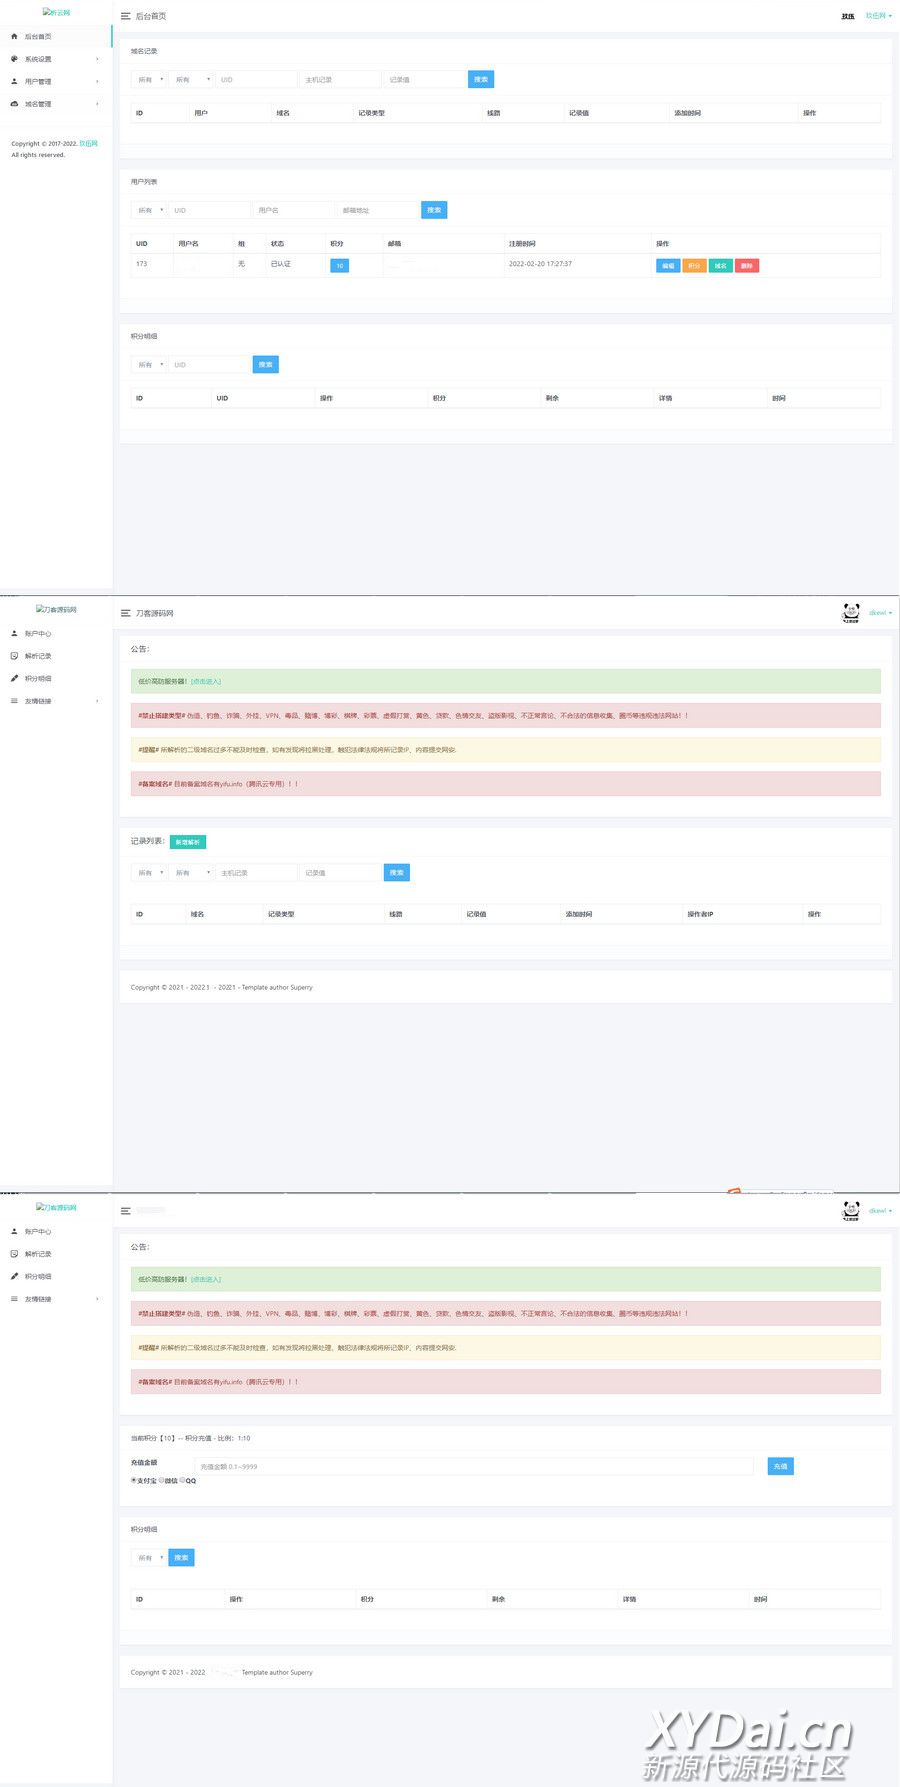Viewport: 900px width, 1787px height.
Task: Click the blue 充值 button
Action: (780, 1466)
